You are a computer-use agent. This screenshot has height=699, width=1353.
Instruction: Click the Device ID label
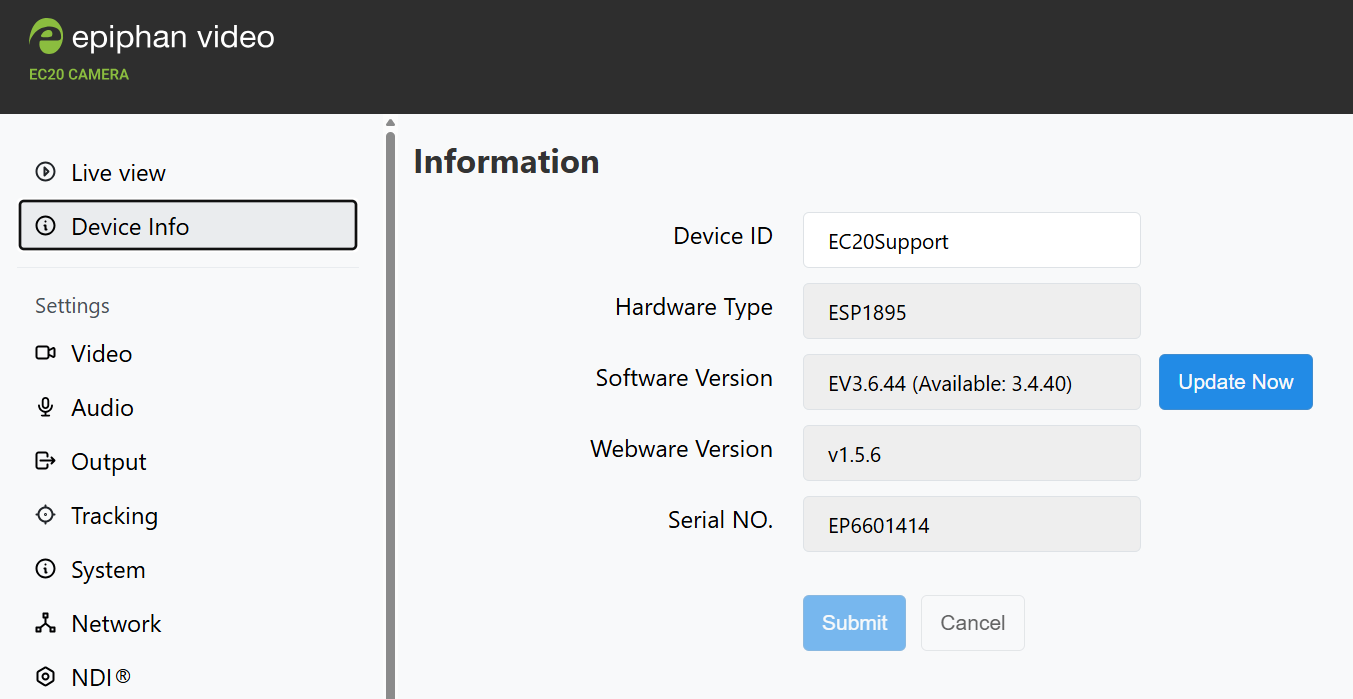coord(723,236)
